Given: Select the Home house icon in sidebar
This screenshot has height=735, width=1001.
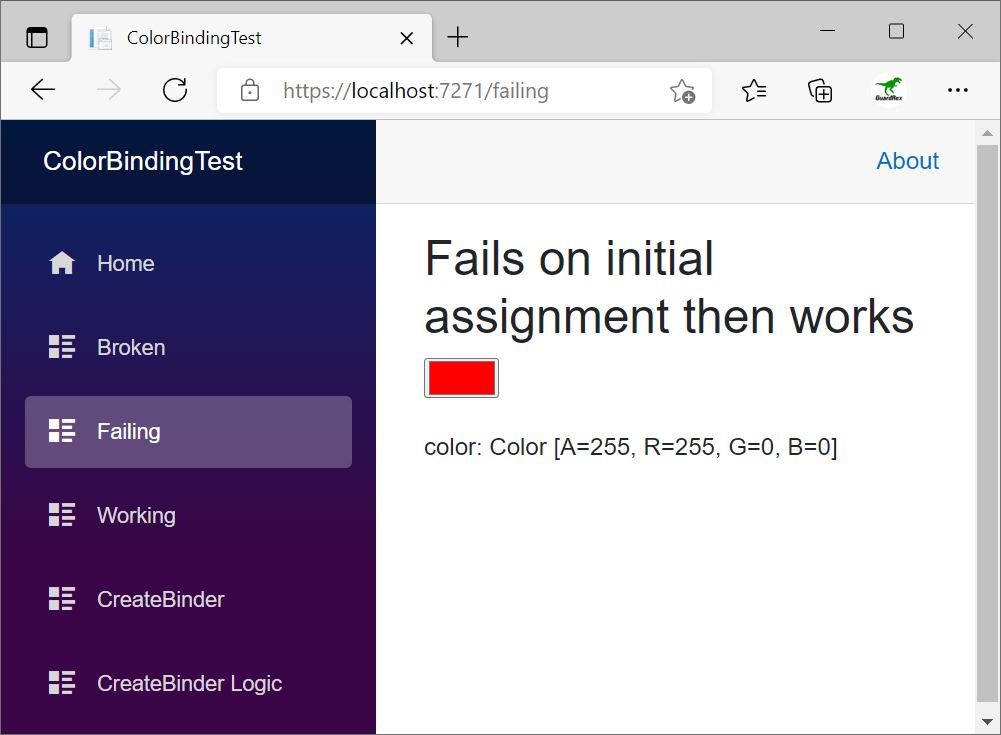Looking at the screenshot, I should (x=61, y=262).
